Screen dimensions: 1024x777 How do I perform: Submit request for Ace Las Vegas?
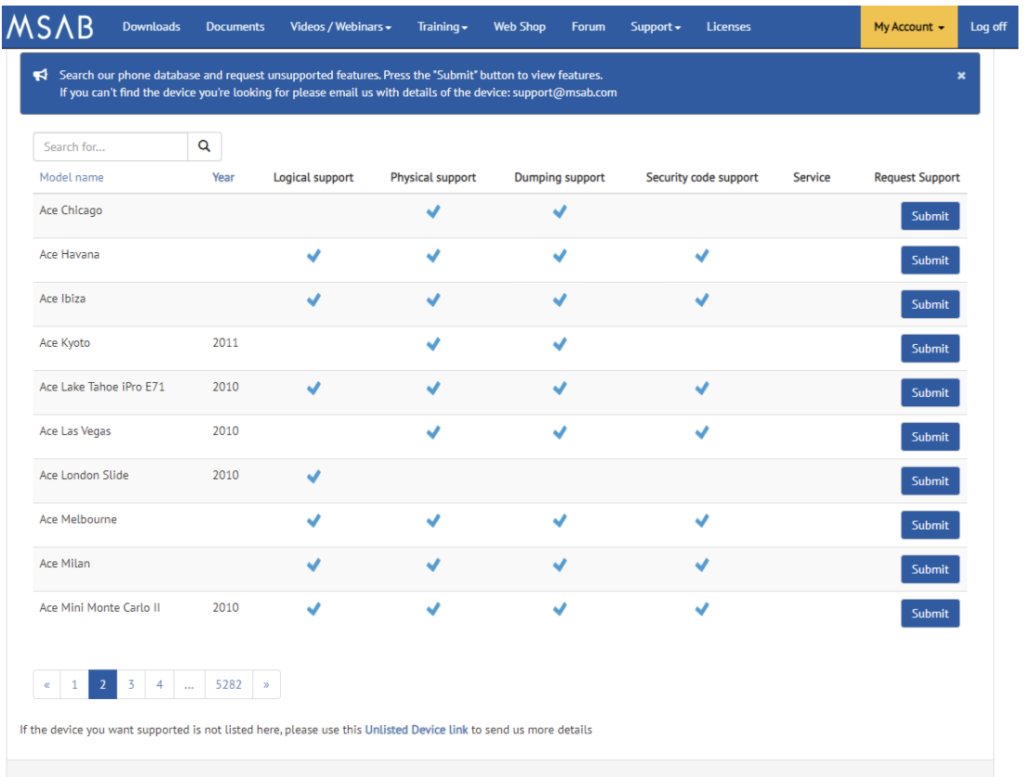tap(930, 437)
